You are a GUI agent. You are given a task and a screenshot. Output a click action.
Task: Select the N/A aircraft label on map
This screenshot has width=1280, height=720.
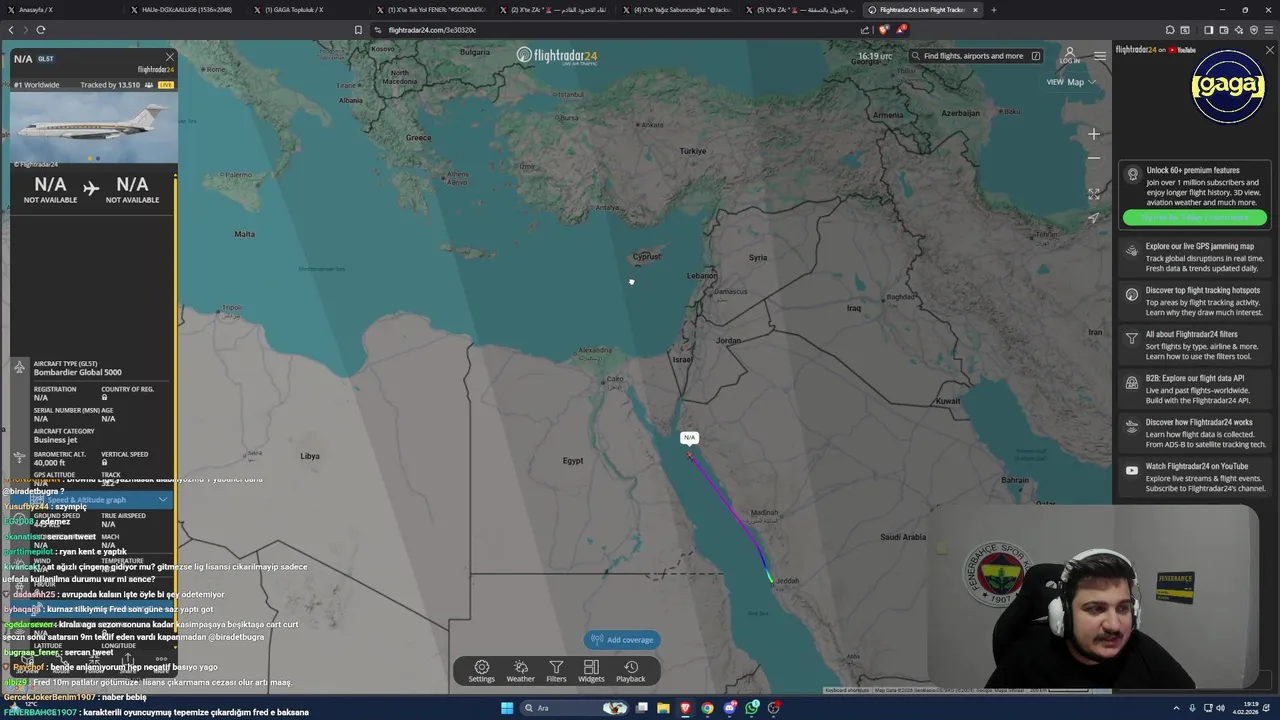pyautogui.click(x=689, y=437)
